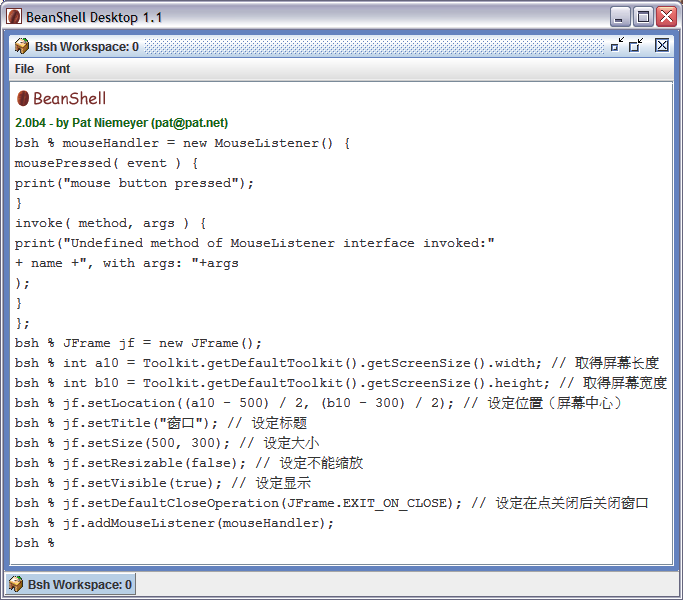This screenshot has height=600, width=683.
Task: Click the 'print("mouse button pressed");' line
Action: pos(134,183)
